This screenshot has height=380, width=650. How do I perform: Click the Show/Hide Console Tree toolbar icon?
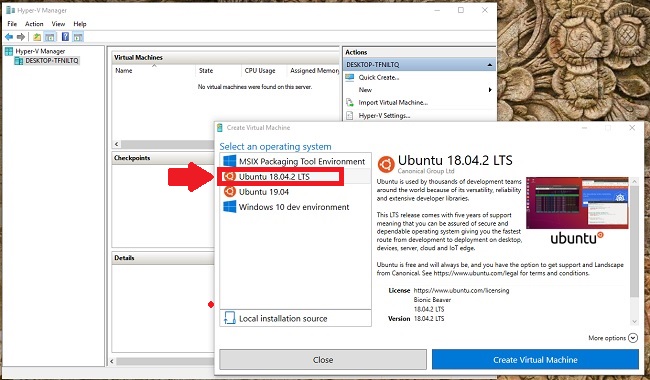point(50,37)
